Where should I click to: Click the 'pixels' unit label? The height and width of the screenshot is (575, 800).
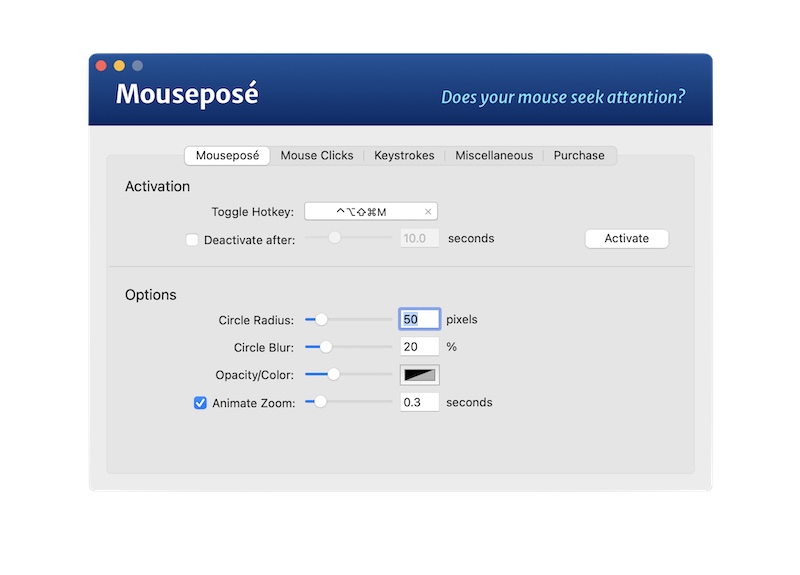[x=462, y=320]
